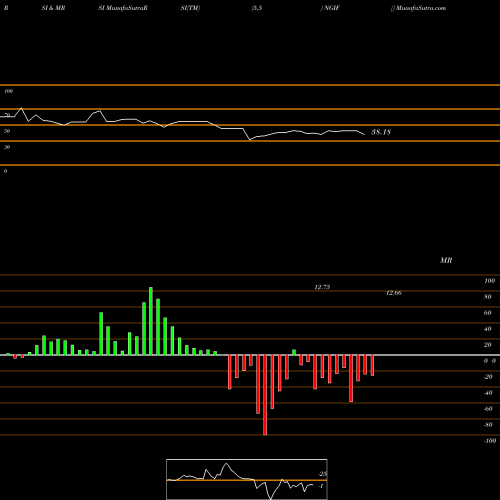The height and width of the screenshot is (500, 500).
Task: Click the -40 label on MR axis
Action: coord(488,393)
